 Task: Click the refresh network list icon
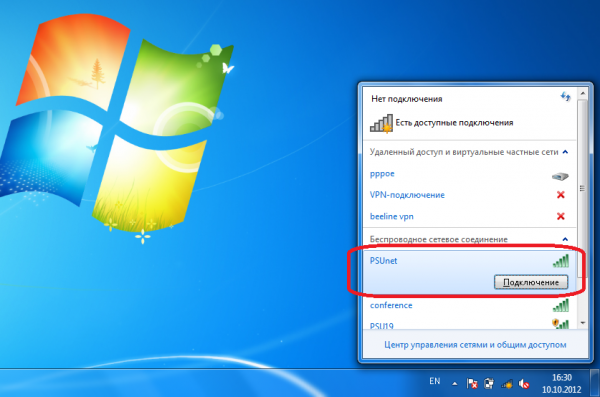tap(565, 96)
